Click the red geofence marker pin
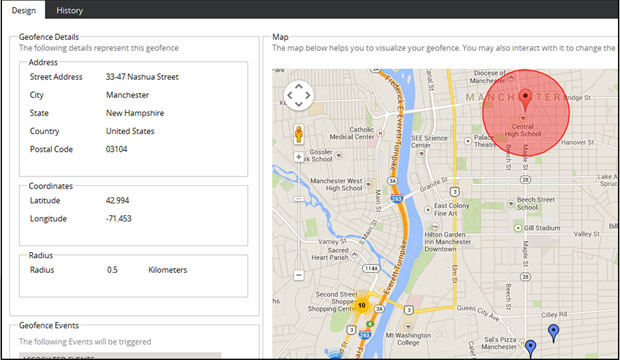Viewport: 620px width, 360px height. [525, 100]
